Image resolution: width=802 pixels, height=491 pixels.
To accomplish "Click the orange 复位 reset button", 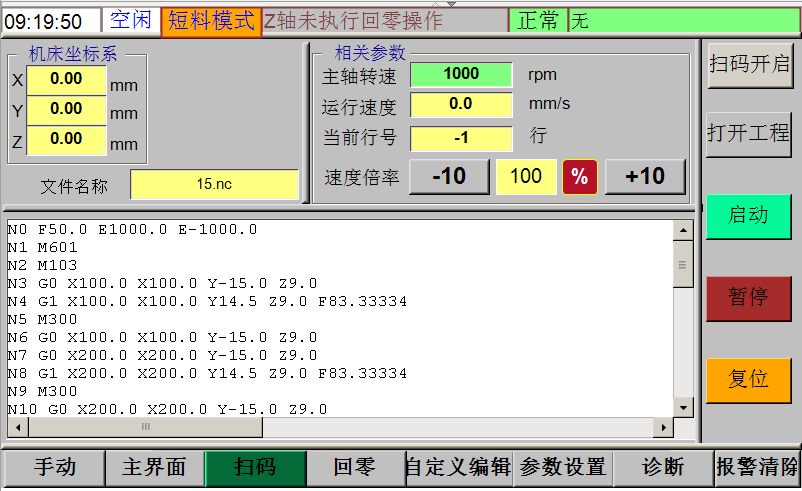I will 749,380.
